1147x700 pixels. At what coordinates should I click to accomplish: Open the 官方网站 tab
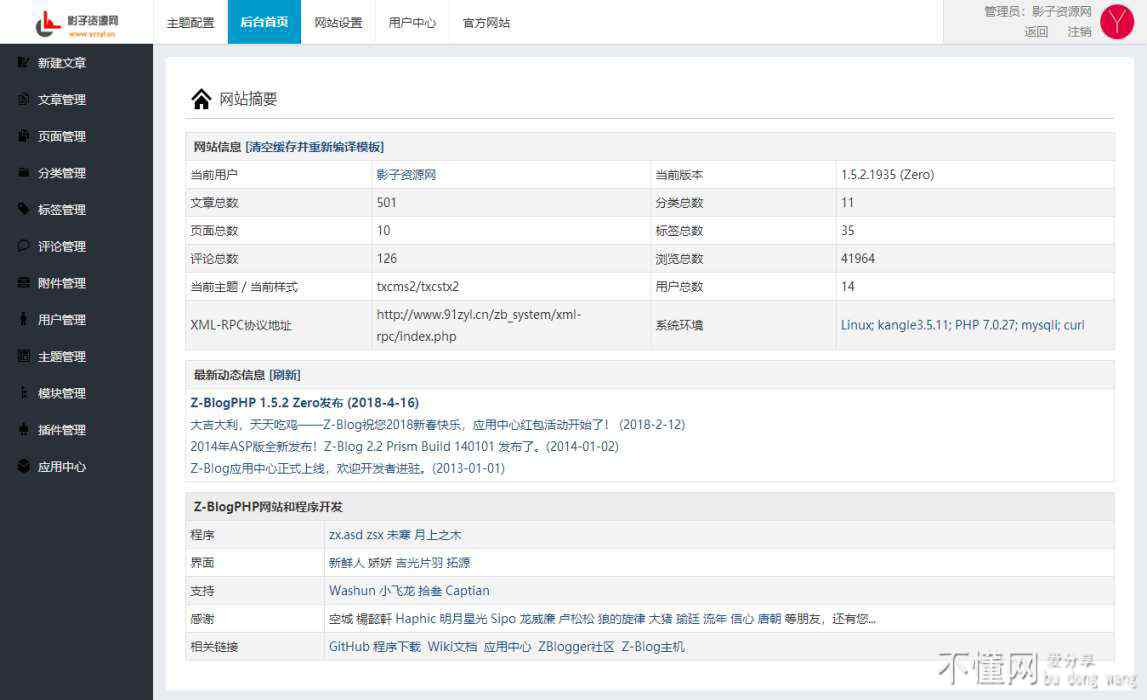point(486,23)
